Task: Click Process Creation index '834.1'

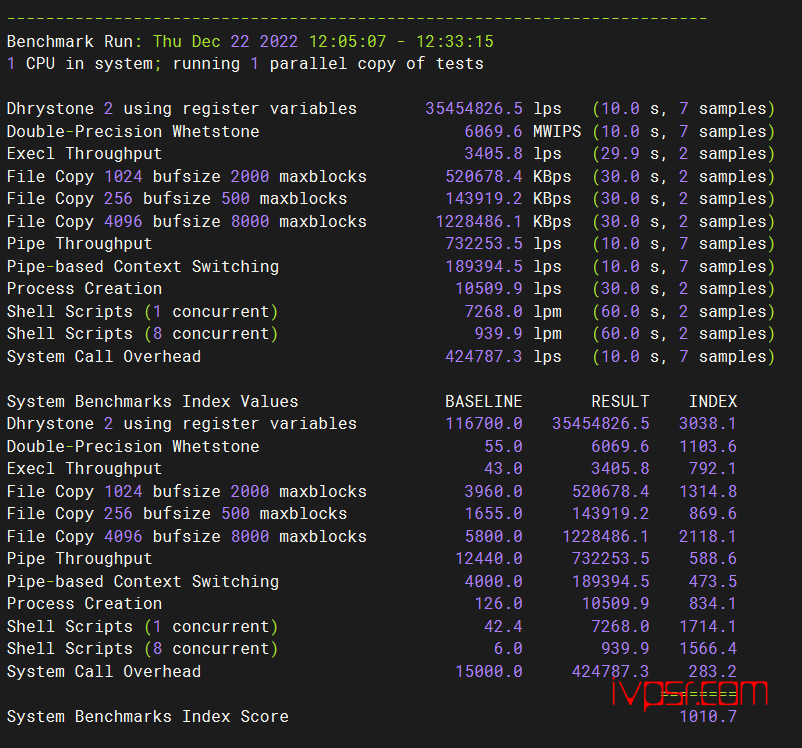Action: point(712,604)
